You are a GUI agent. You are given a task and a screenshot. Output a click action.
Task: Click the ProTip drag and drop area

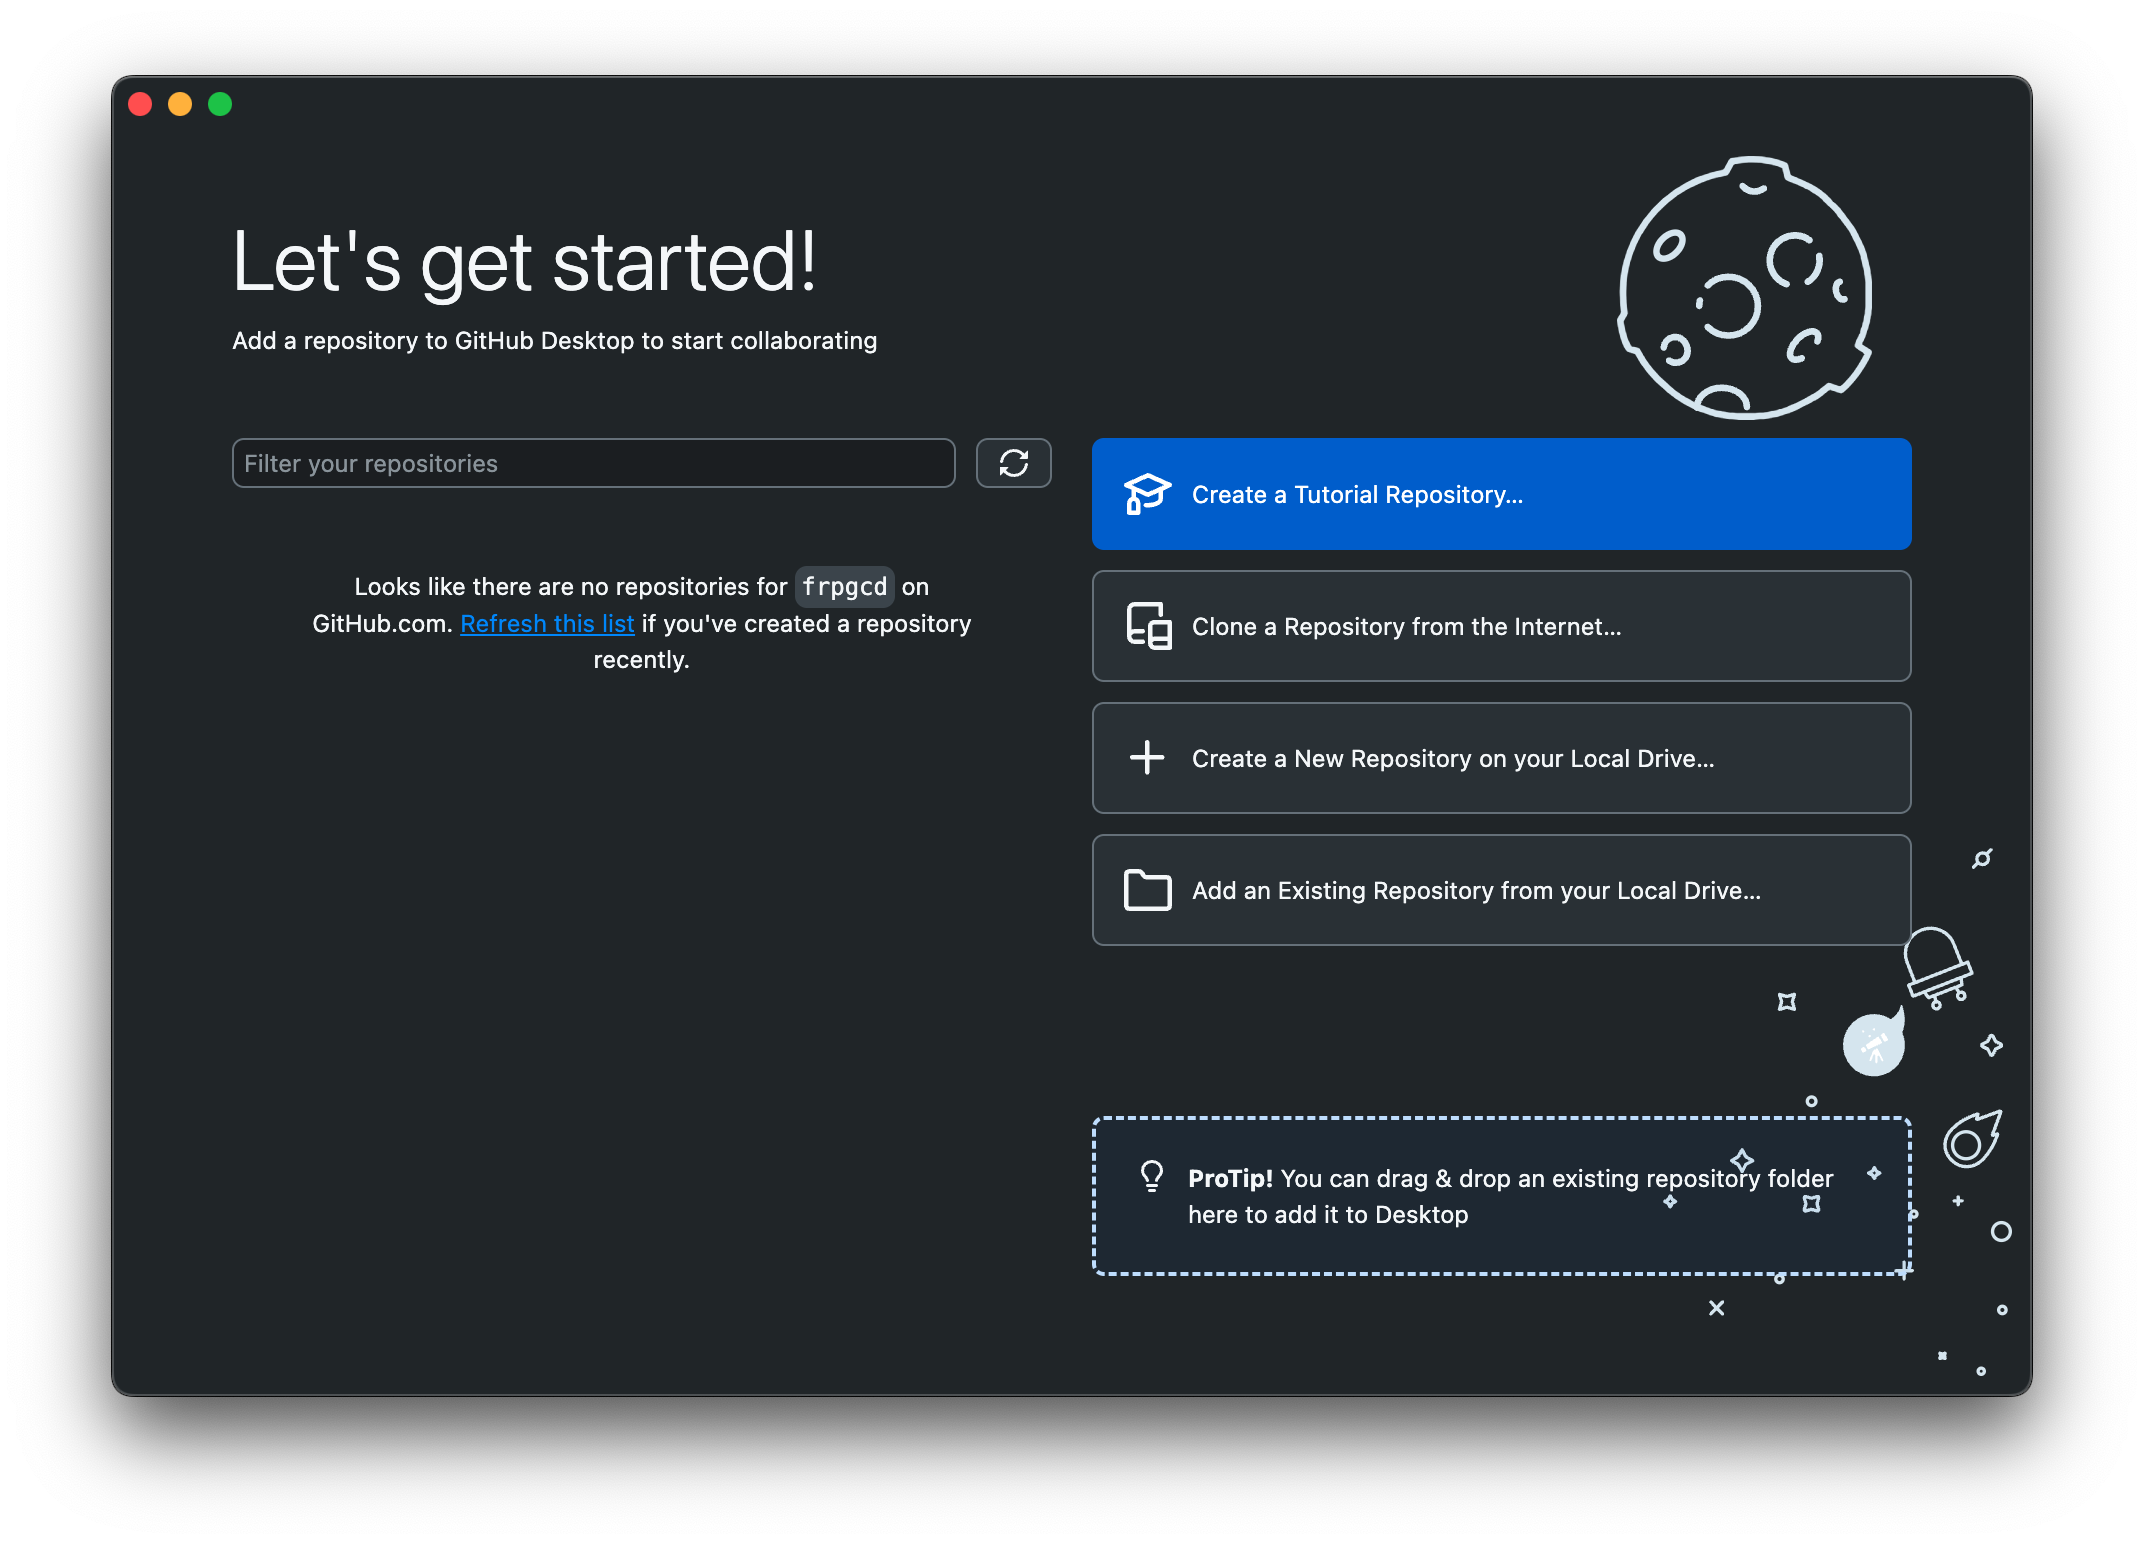coord(1501,1196)
